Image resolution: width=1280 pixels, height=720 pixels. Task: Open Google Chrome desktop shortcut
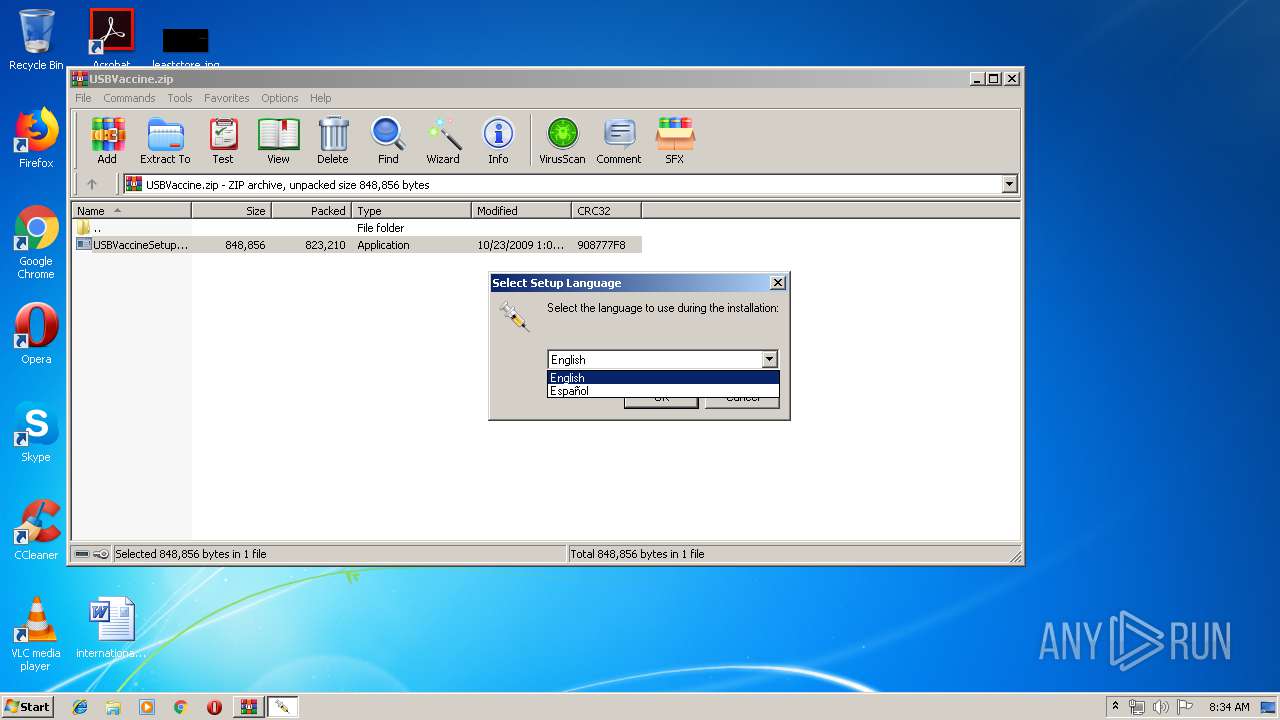click(x=36, y=242)
